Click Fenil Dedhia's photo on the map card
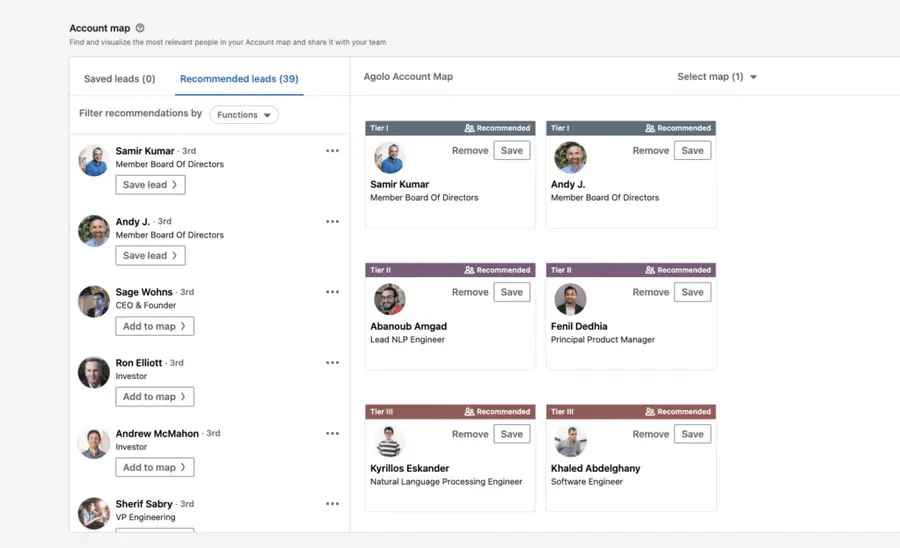The image size is (900, 548). (x=570, y=299)
